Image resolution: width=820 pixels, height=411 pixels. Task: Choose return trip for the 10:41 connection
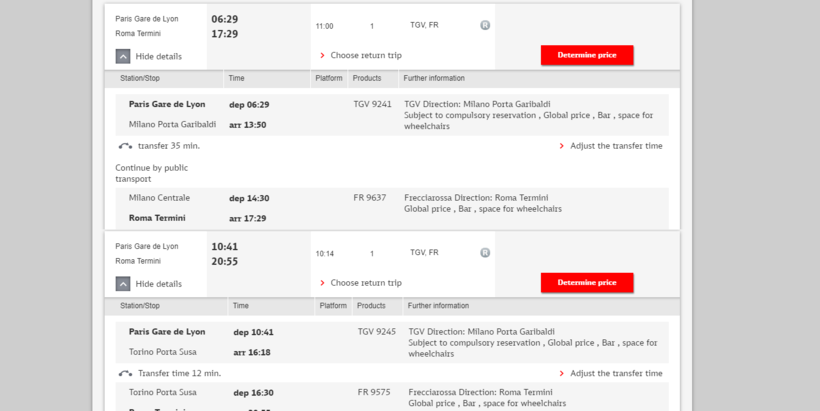coord(366,283)
